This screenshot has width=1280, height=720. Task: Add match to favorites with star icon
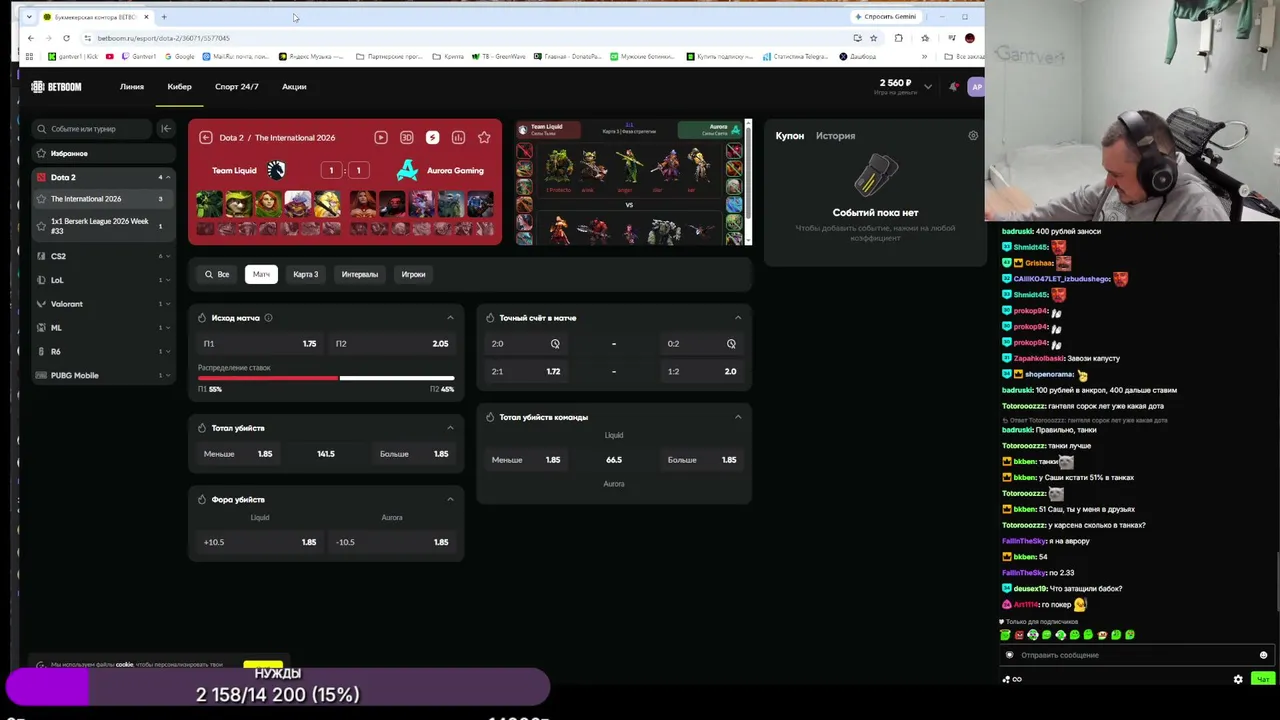pyautogui.click(x=484, y=137)
